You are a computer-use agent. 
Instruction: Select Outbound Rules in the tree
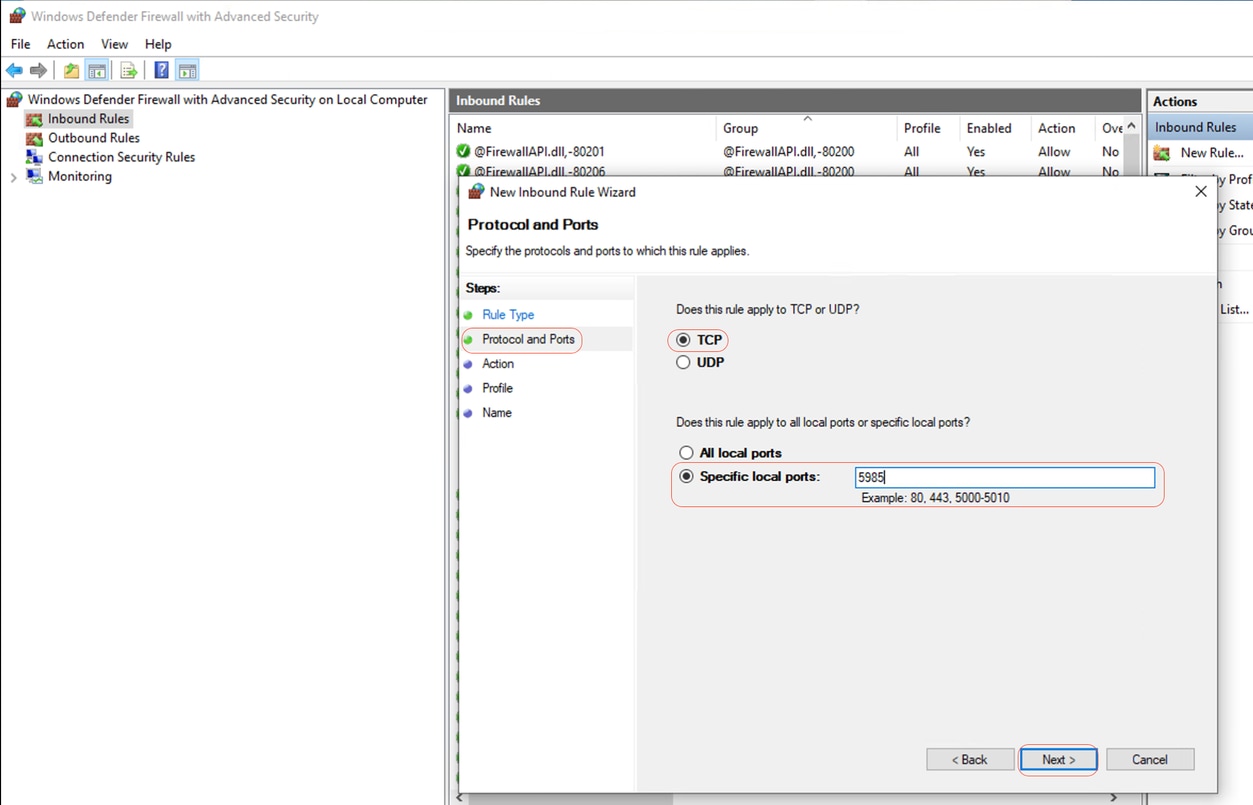point(94,138)
